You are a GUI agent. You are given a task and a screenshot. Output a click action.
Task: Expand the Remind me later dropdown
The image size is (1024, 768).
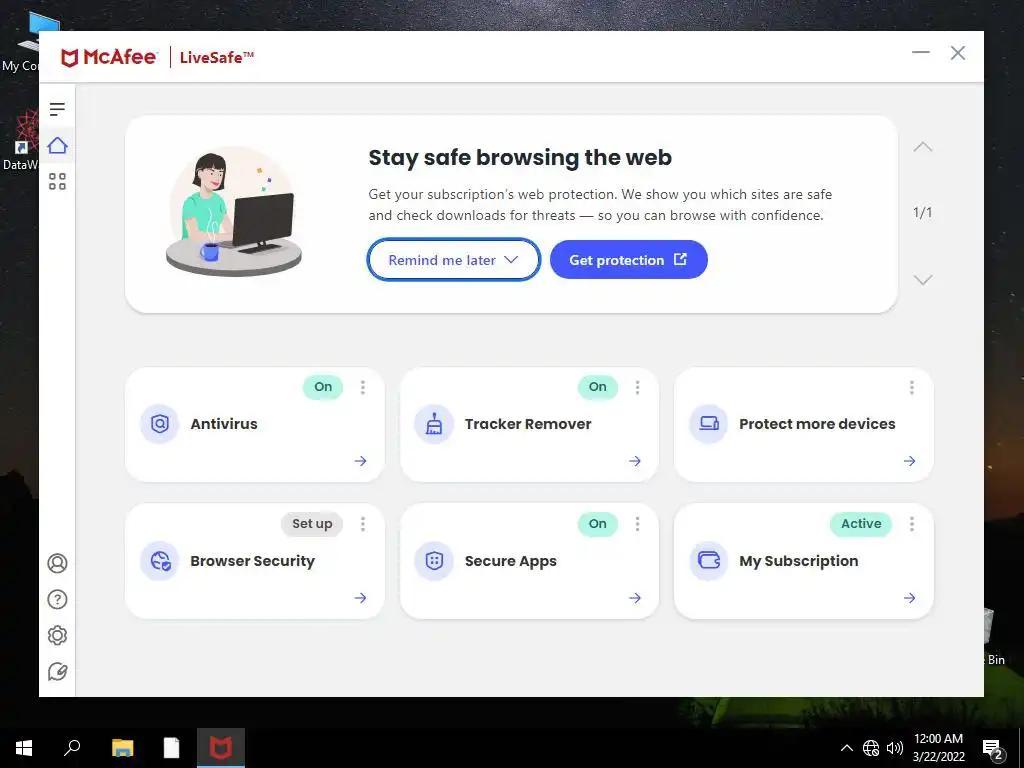click(454, 260)
